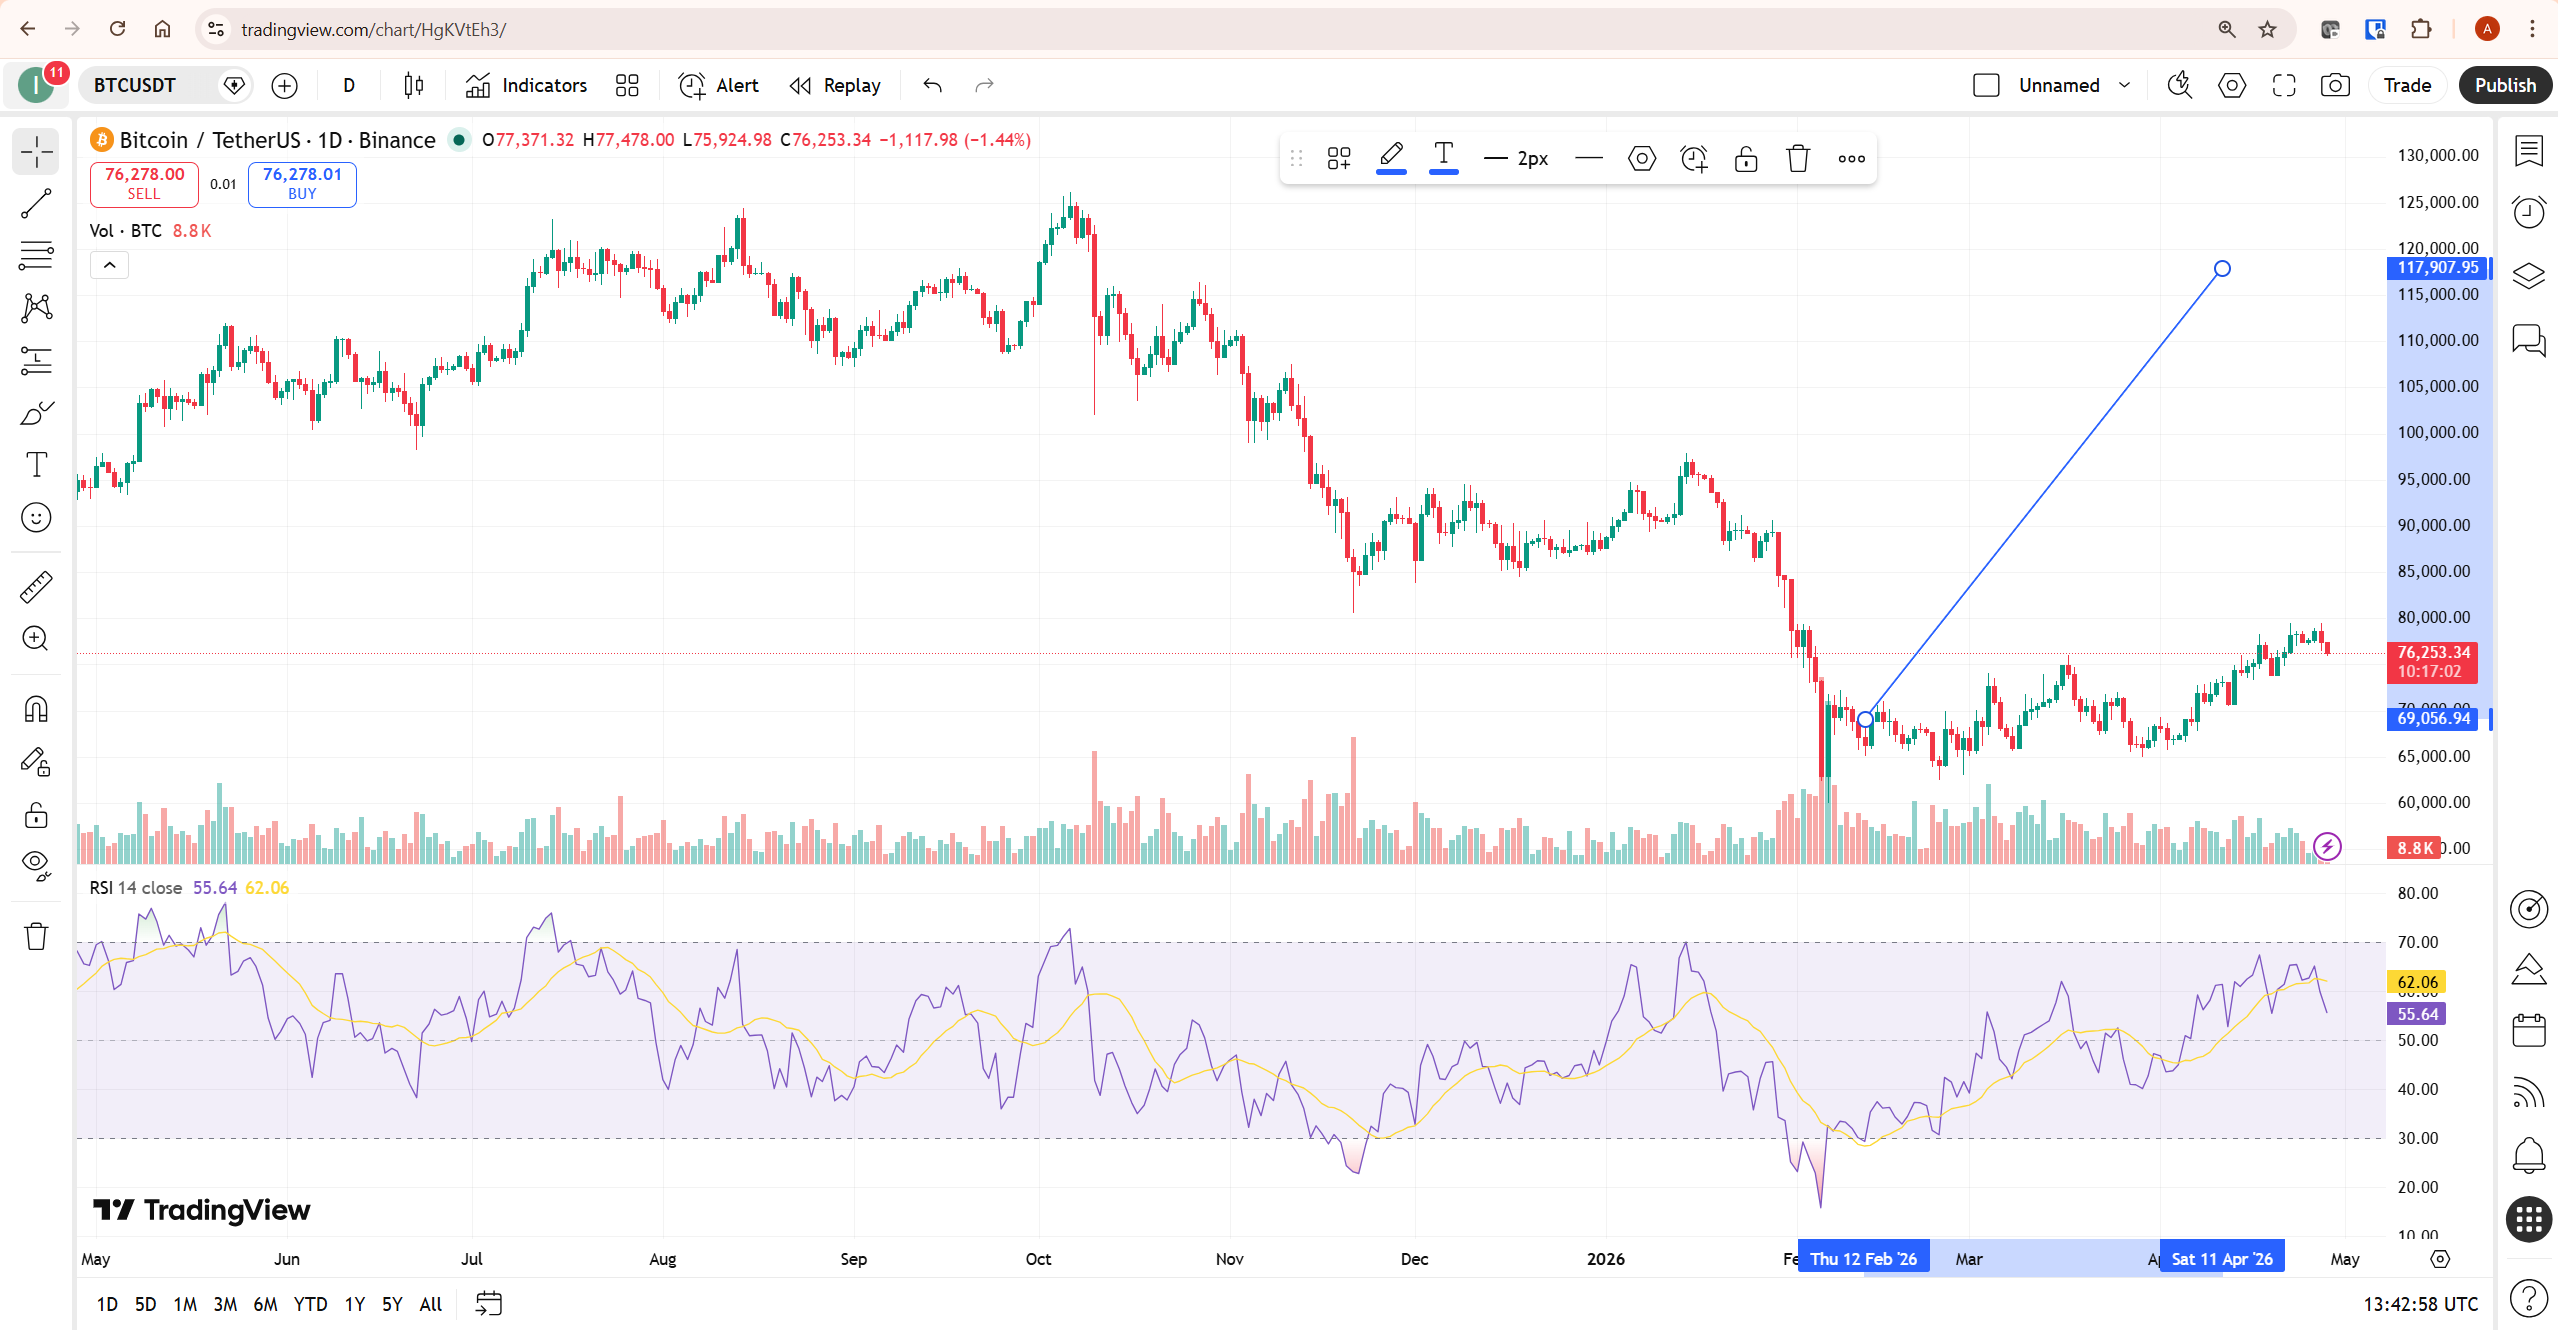Click the Publish button
This screenshot has width=2558, height=1330.
2505,85
